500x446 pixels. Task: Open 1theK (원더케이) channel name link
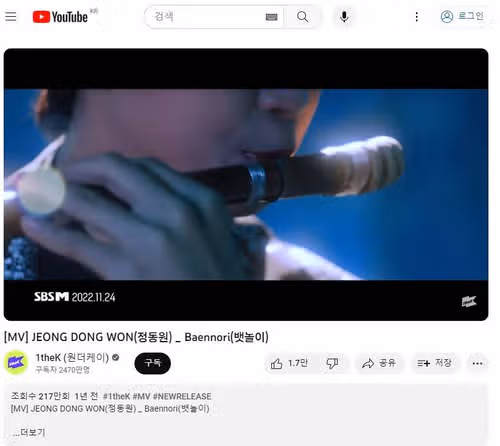pyautogui.click(x=72, y=358)
